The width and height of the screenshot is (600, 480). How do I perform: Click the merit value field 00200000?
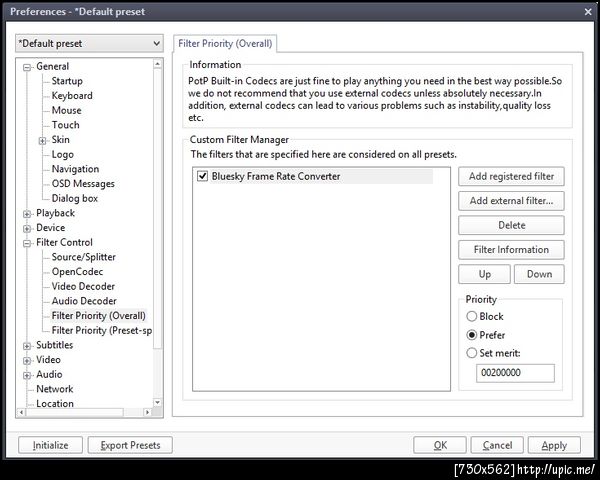(x=515, y=373)
